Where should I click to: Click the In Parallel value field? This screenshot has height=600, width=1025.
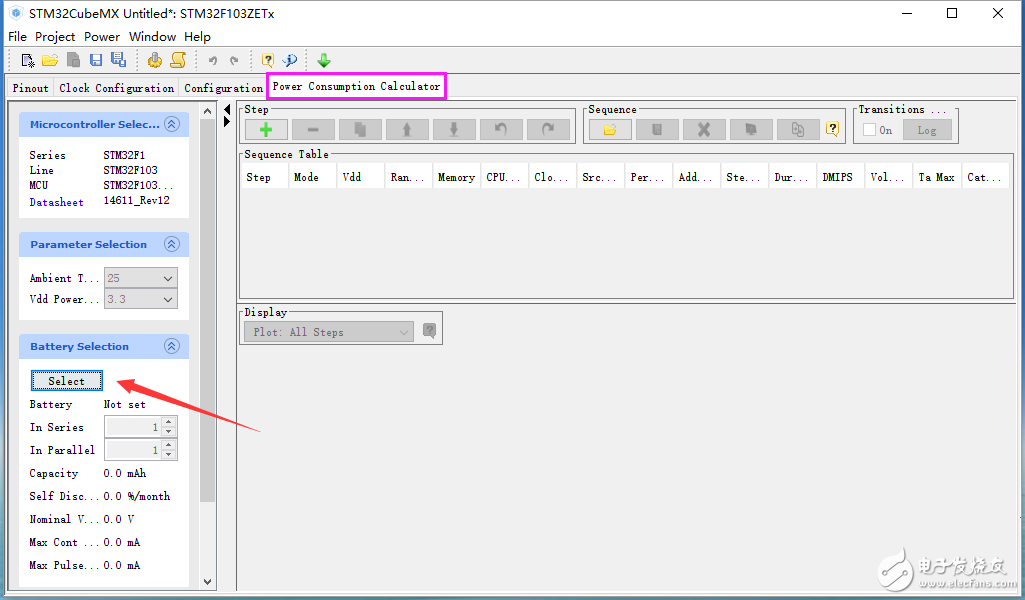coord(133,450)
